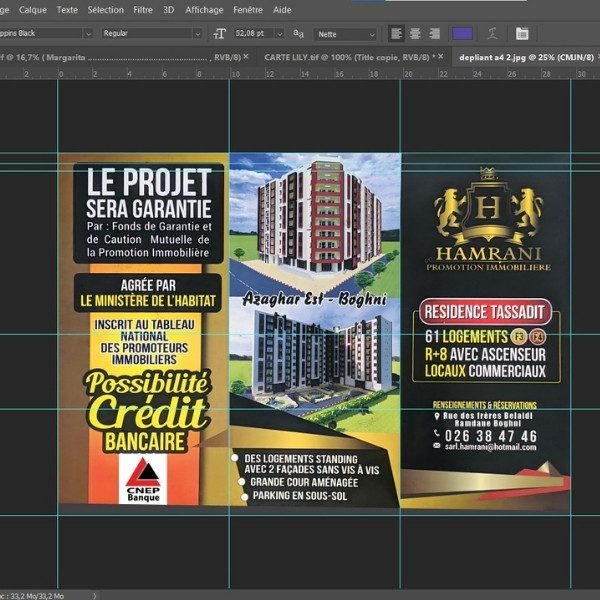Click the center text alignment icon
Image resolution: width=600 pixels, height=600 pixels.
[x=415, y=33]
